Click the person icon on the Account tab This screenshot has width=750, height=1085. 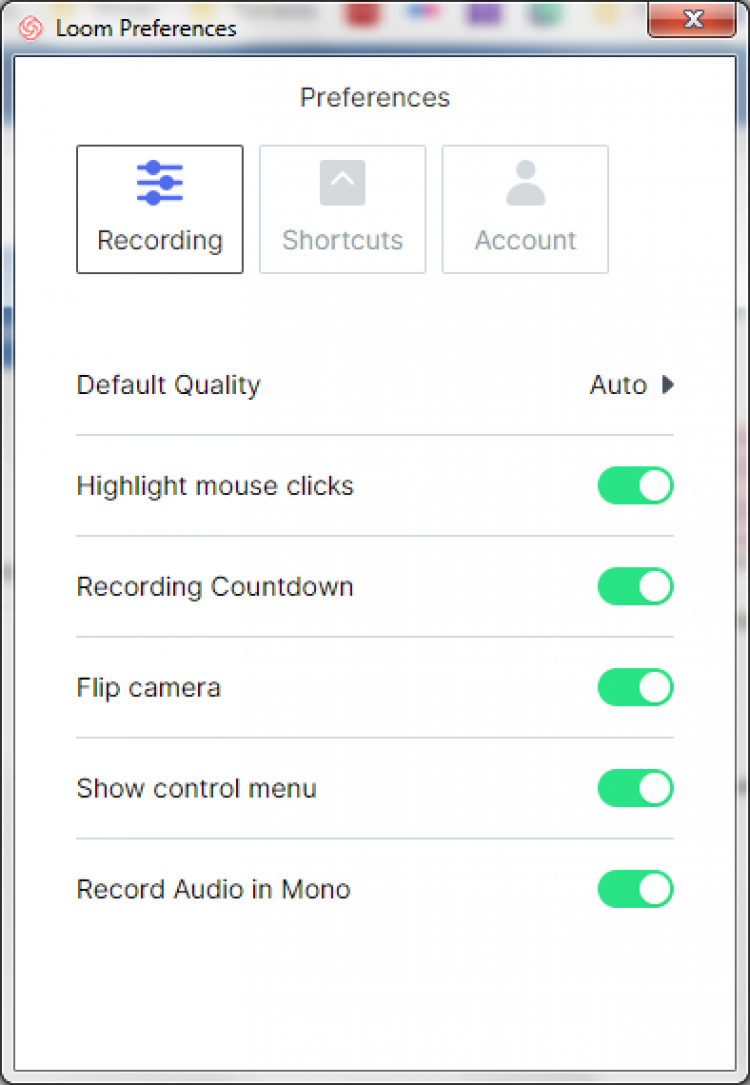pyautogui.click(x=525, y=183)
